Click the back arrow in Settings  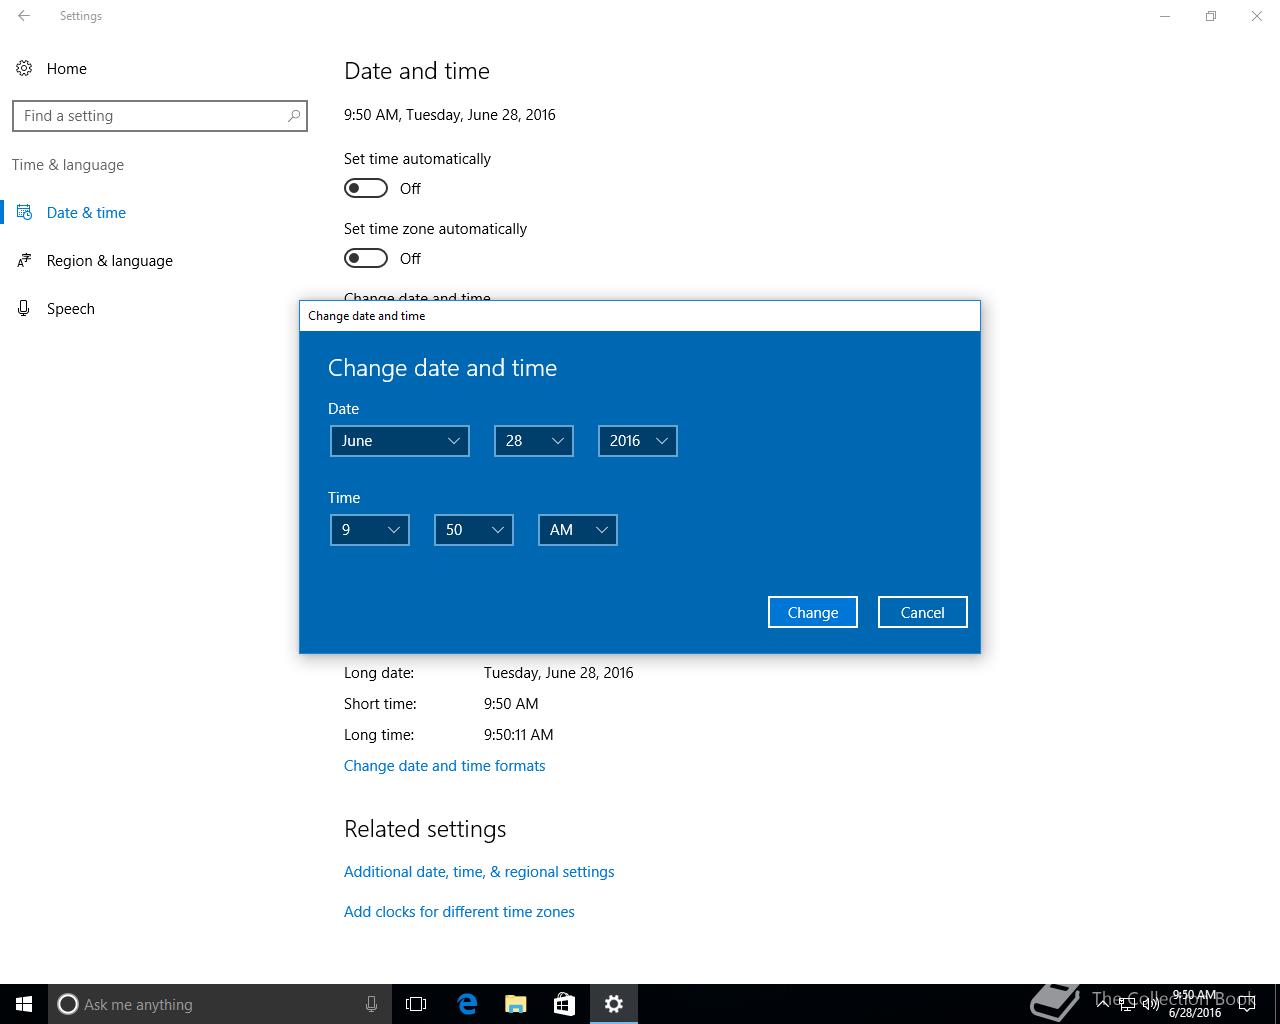[24, 16]
